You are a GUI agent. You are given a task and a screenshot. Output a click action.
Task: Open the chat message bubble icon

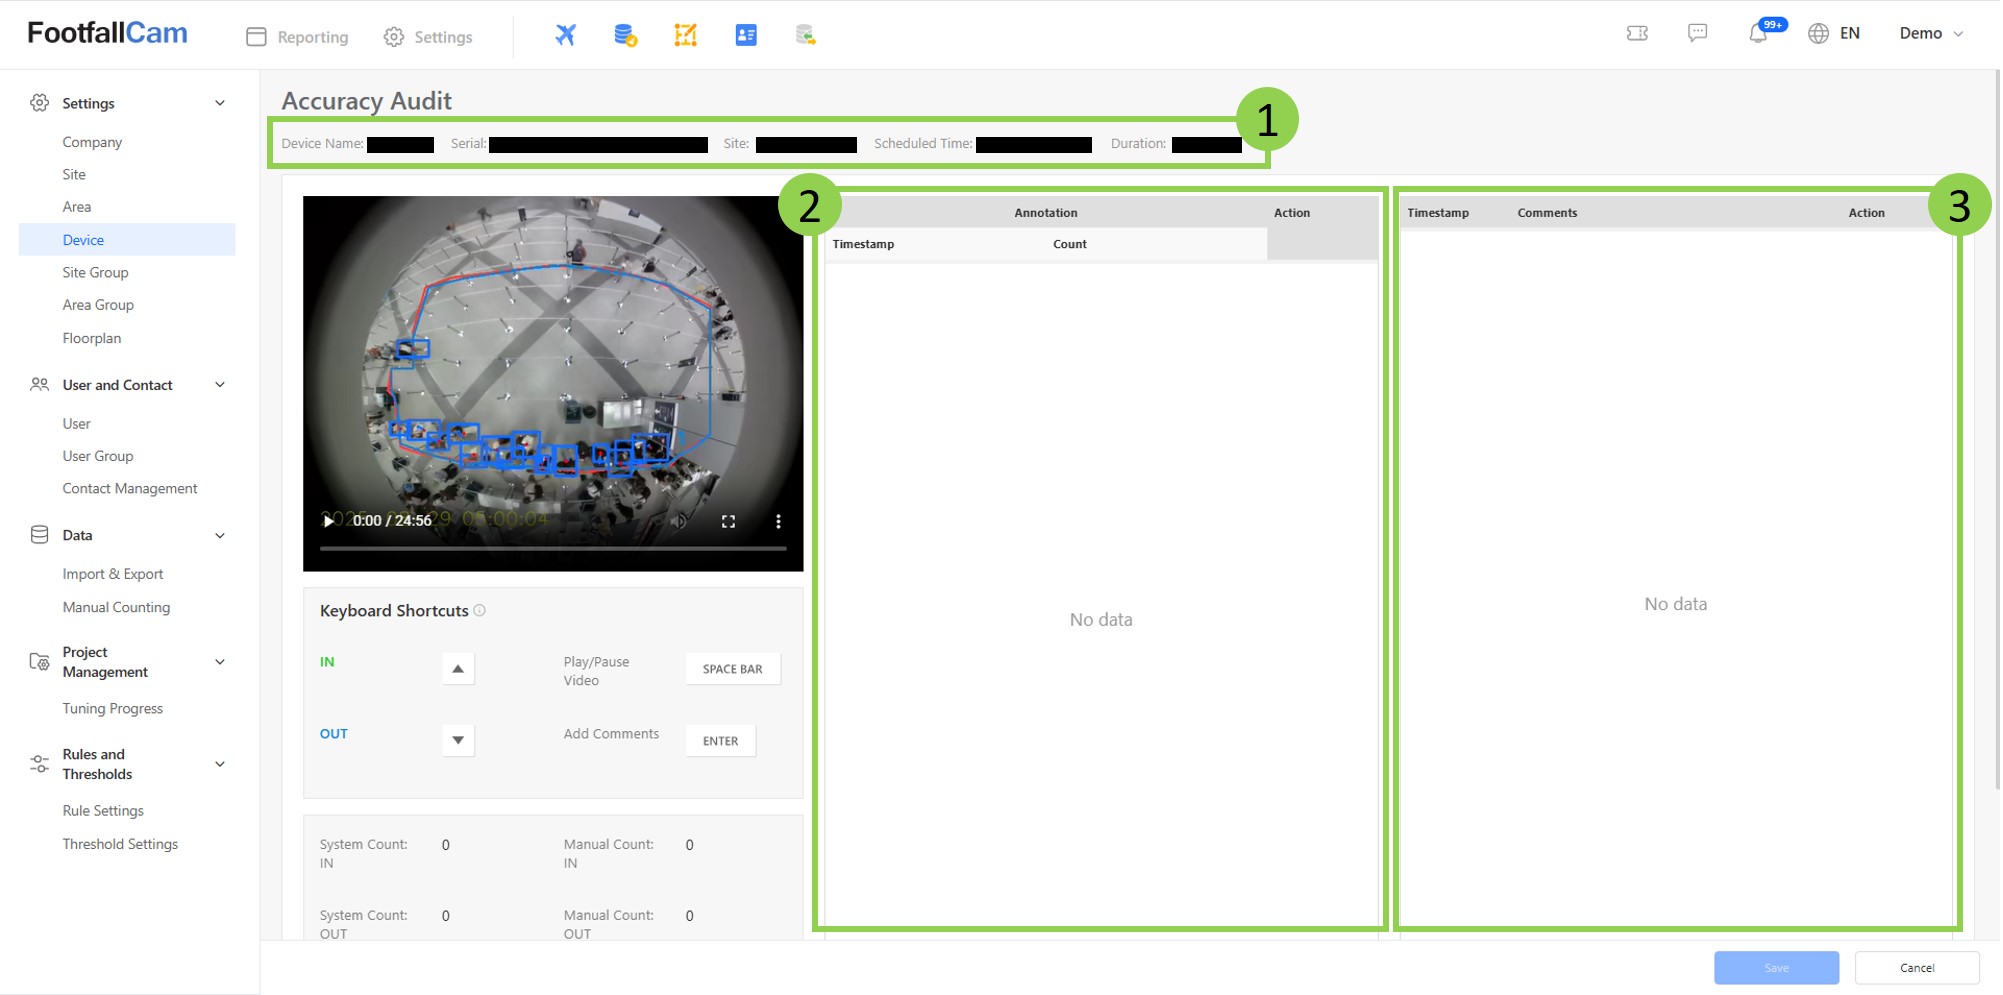(x=1697, y=33)
